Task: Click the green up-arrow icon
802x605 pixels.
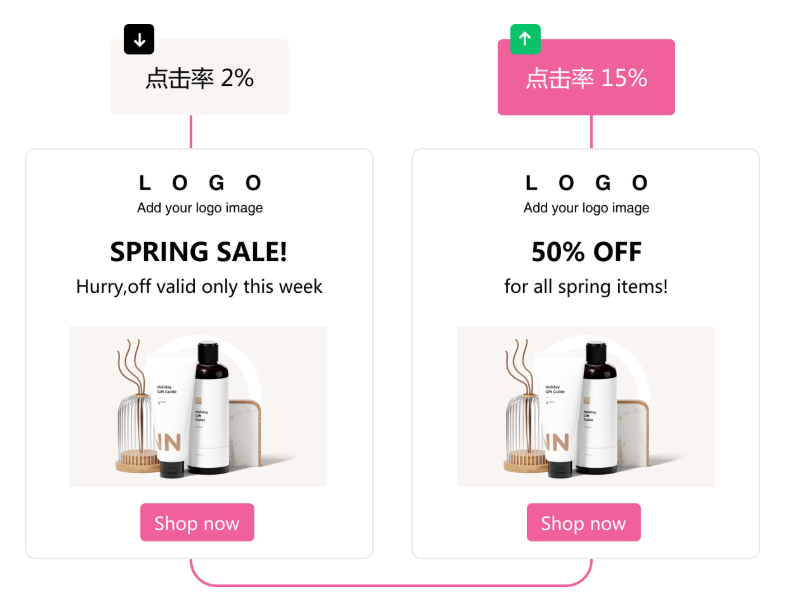Action: tap(525, 39)
